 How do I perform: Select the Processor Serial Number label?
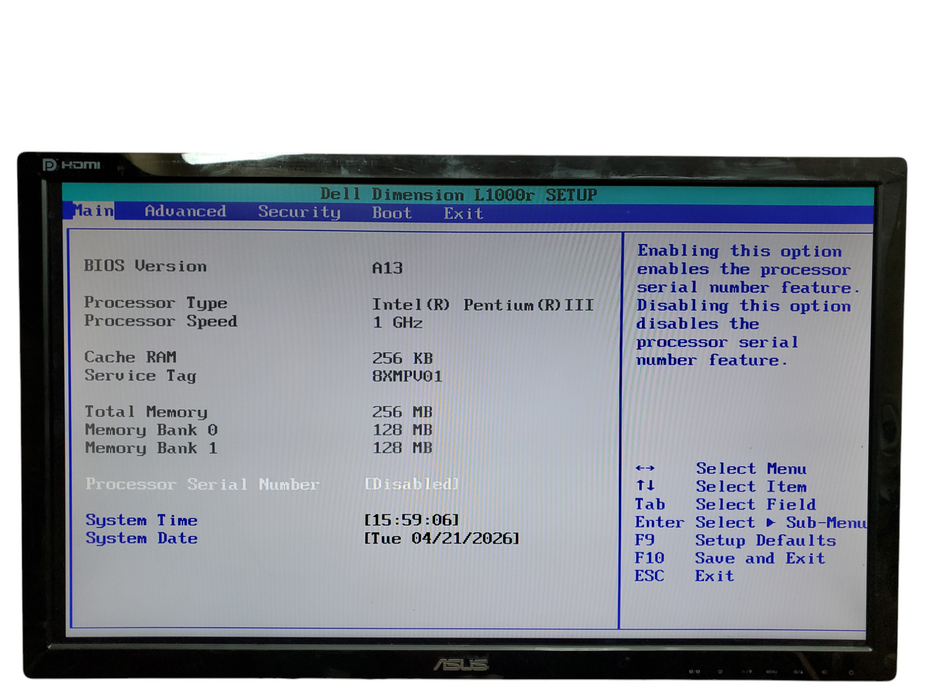click(202, 484)
